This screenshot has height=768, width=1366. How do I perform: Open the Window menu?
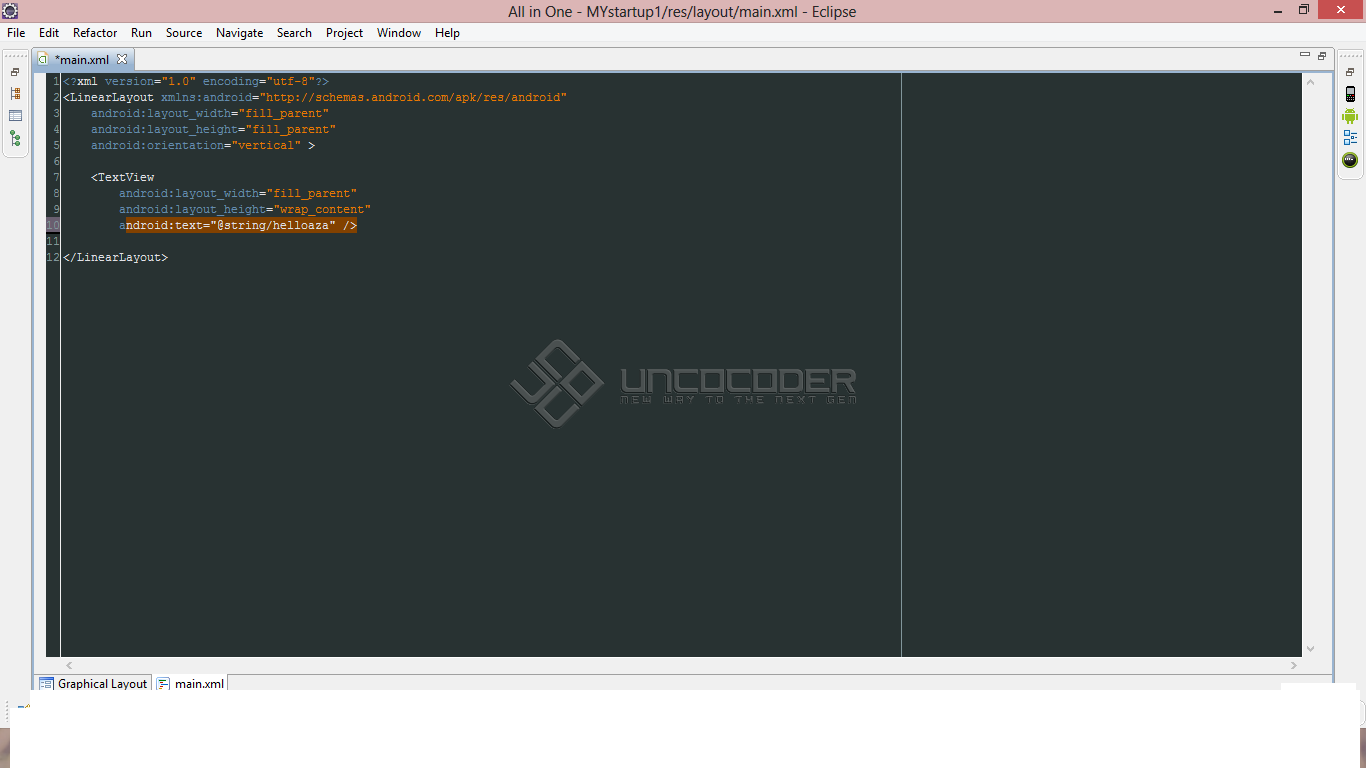[x=399, y=33]
